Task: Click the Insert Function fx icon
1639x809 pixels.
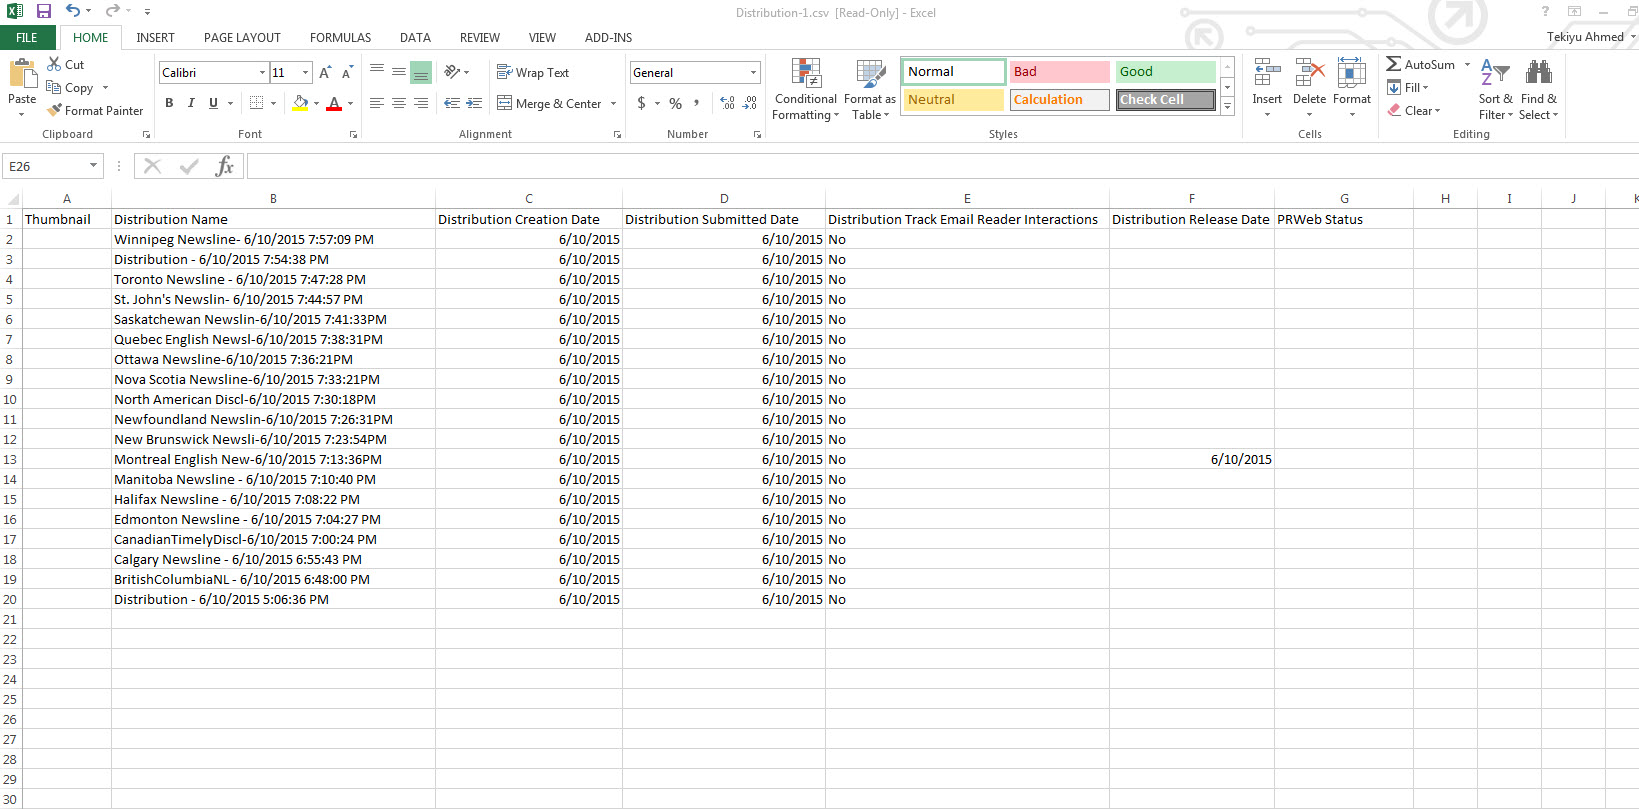Action: tap(224, 166)
